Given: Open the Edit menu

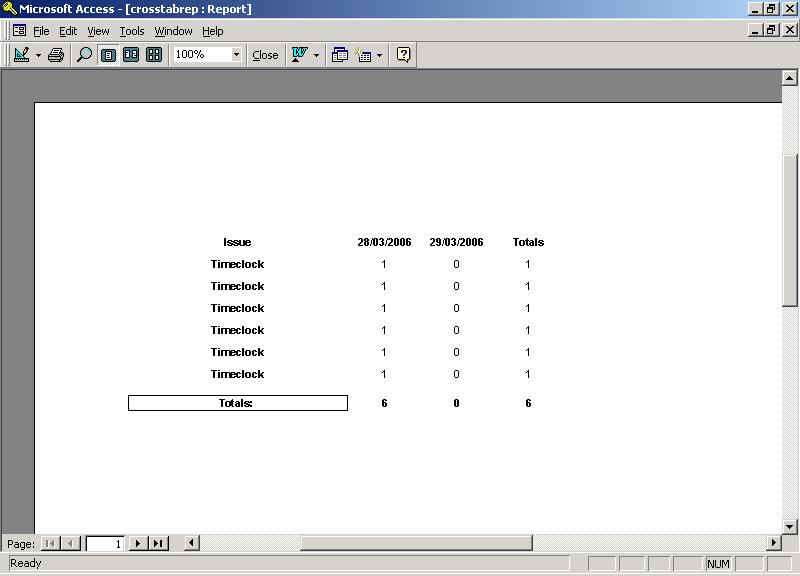Looking at the screenshot, I should [68, 31].
